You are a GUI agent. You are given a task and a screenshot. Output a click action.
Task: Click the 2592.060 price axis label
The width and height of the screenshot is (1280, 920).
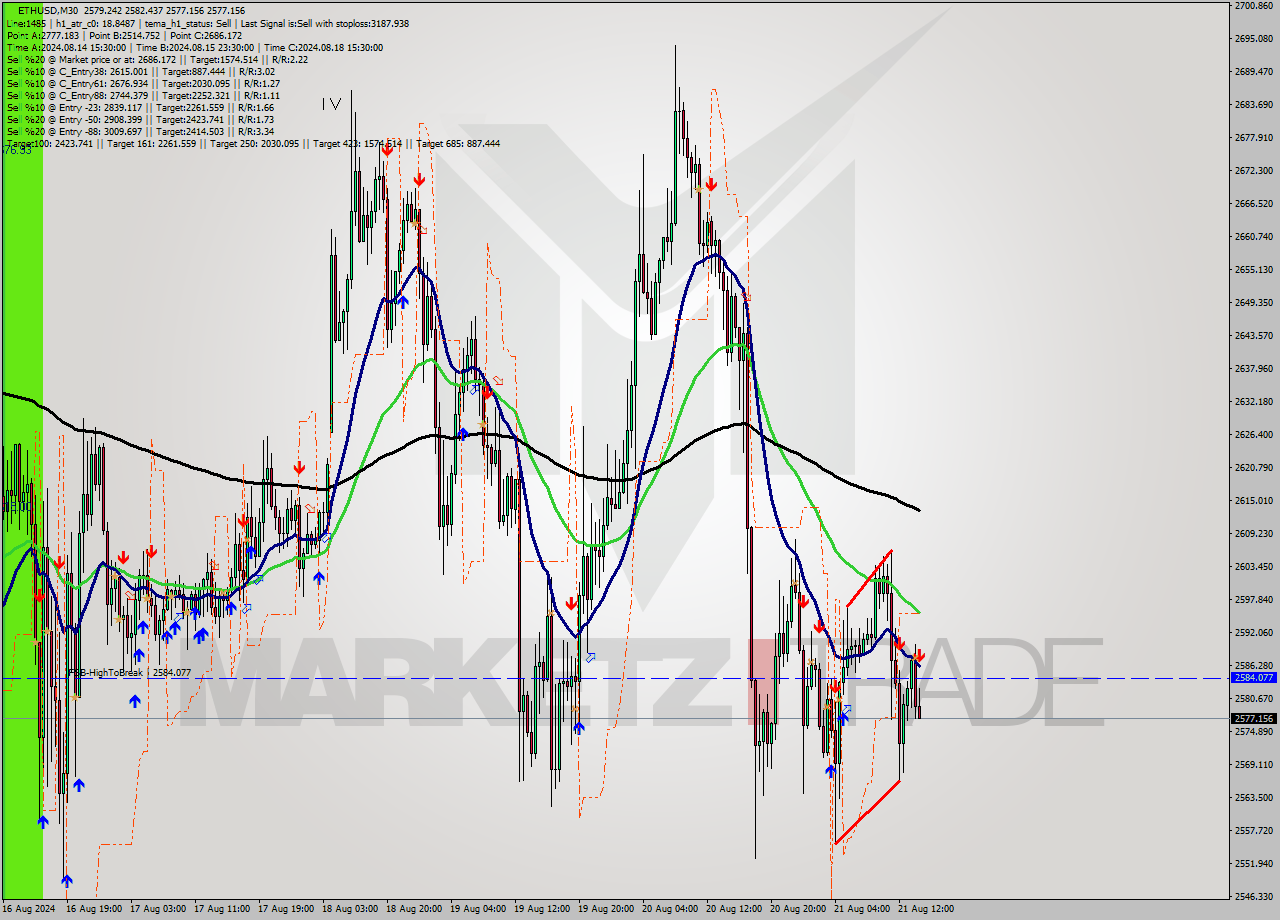1254,633
